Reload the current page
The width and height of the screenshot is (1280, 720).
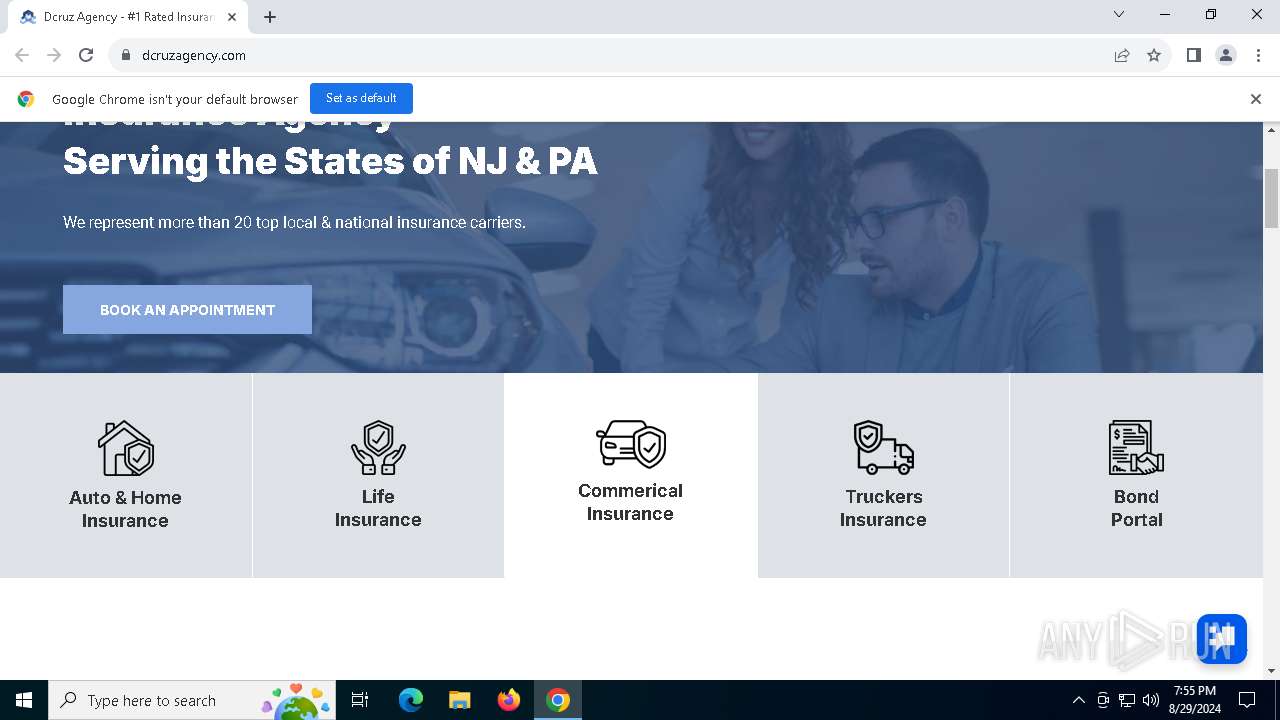(x=86, y=55)
